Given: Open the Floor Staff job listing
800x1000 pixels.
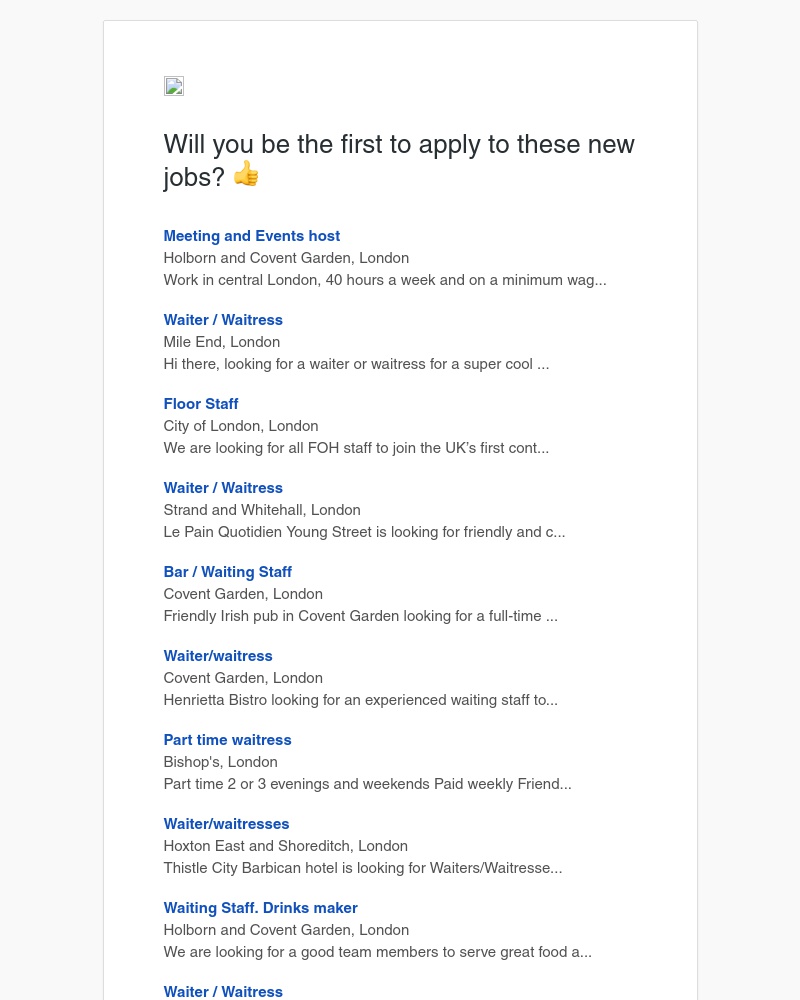Looking at the screenshot, I should pyautogui.click(x=201, y=404).
